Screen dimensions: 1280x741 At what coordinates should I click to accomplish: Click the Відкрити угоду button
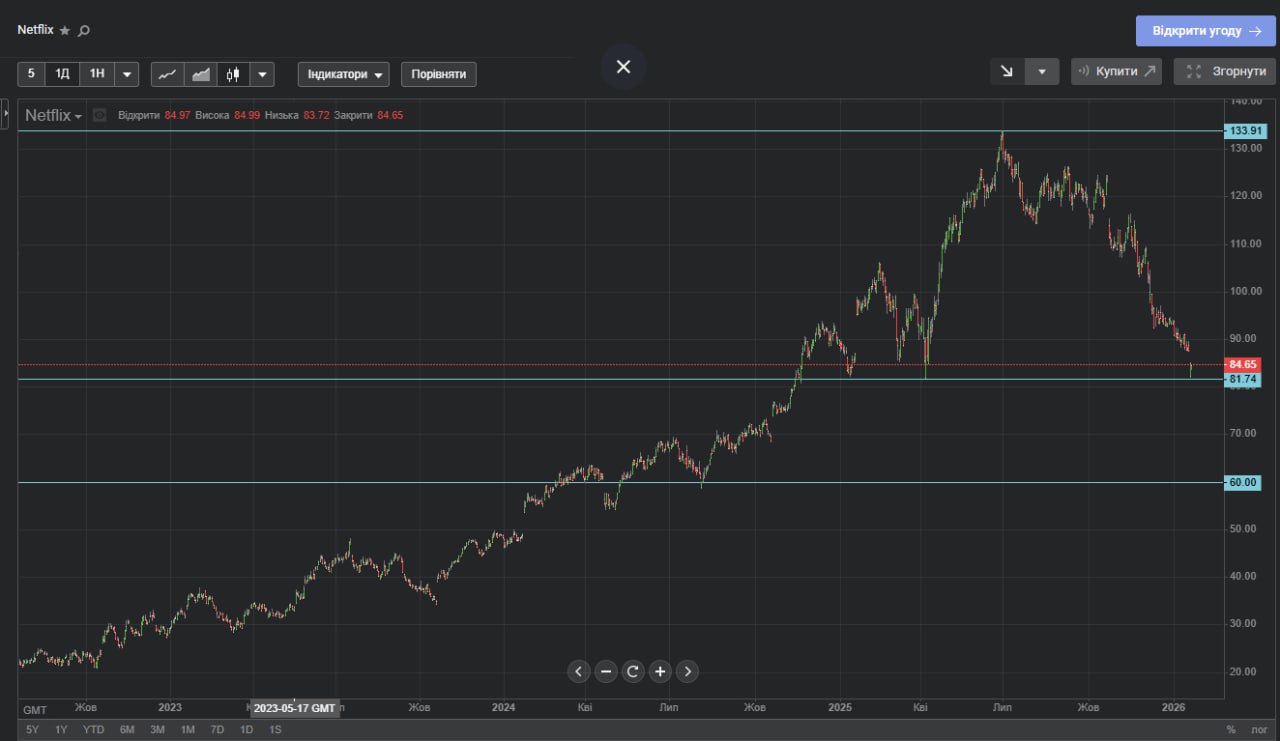1206,31
